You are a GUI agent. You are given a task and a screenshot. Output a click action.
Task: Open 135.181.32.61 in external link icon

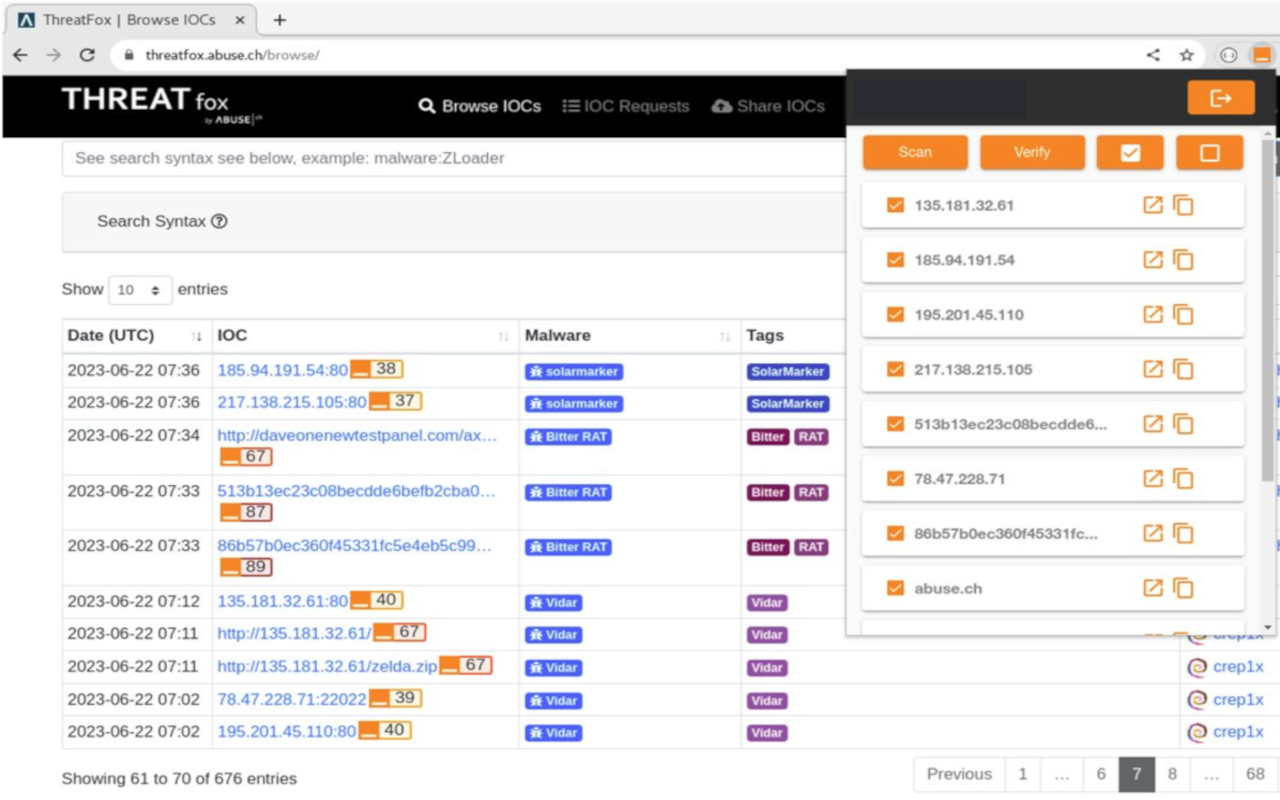click(x=1153, y=205)
